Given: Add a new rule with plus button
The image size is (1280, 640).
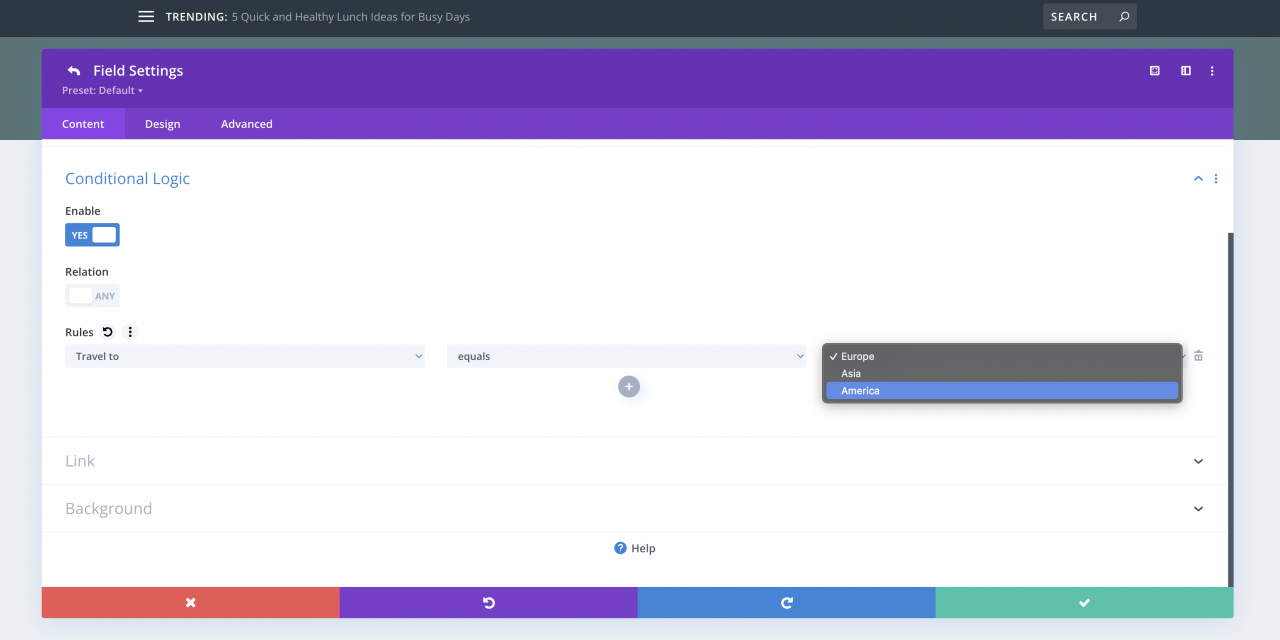Looking at the screenshot, I should click(629, 387).
